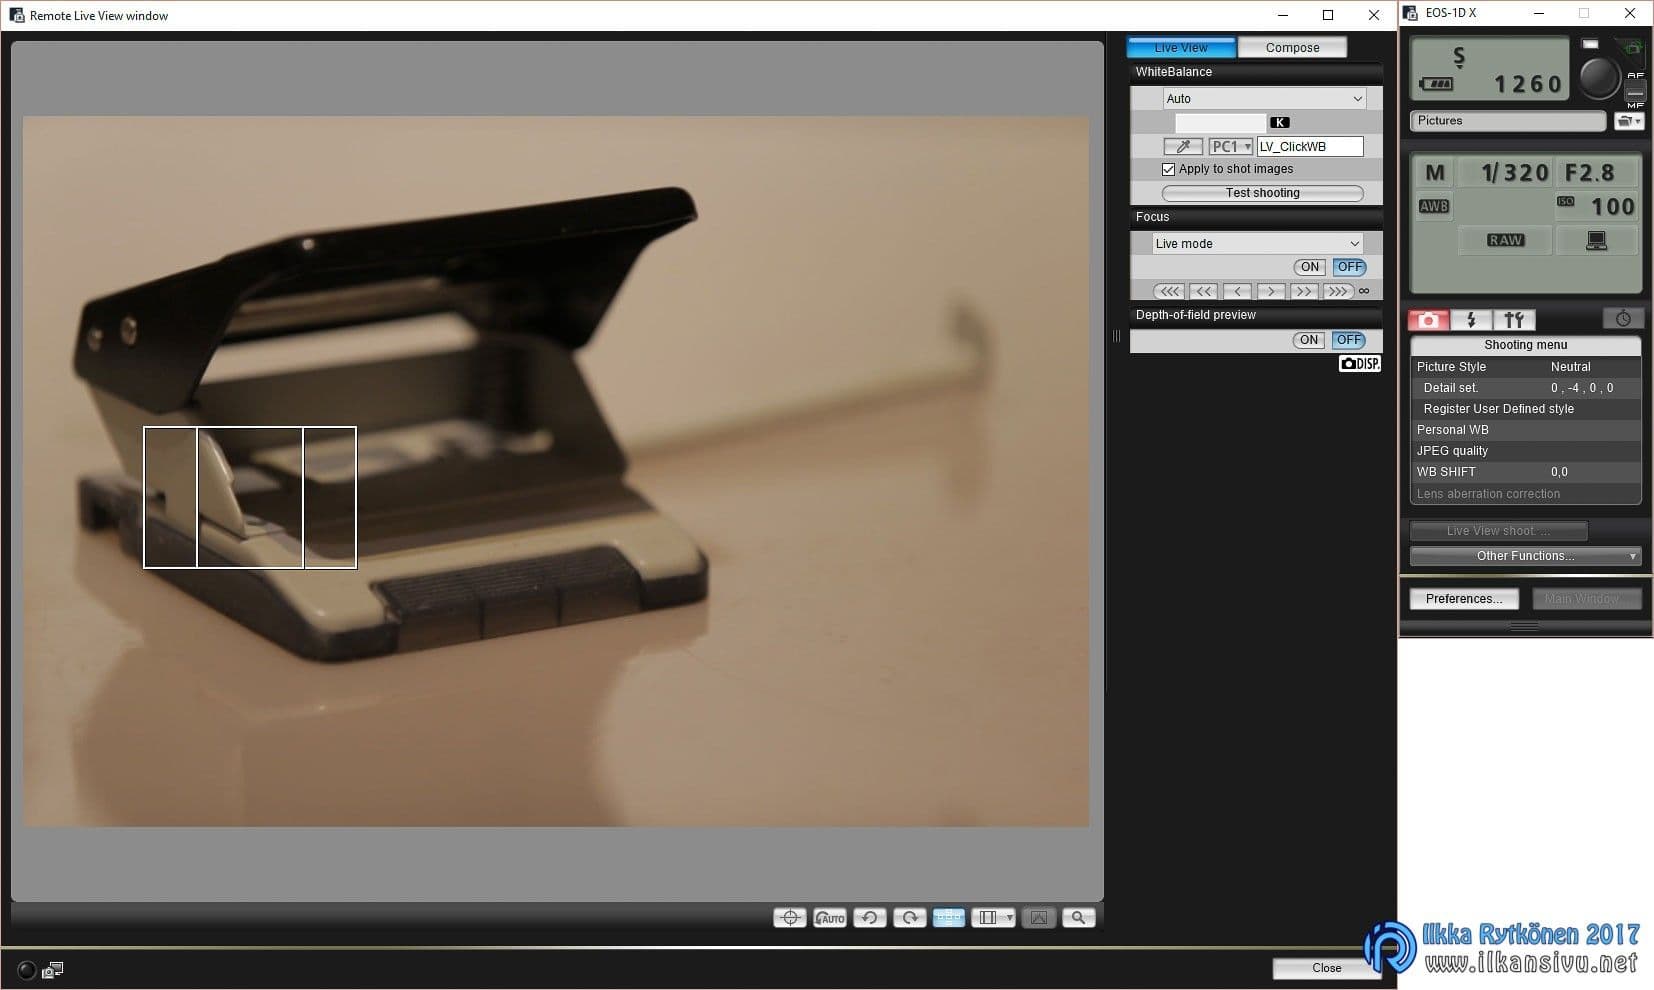Screen dimensions: 1654x990
Task: Switch to the setup tools tab
Action: 1514,320
